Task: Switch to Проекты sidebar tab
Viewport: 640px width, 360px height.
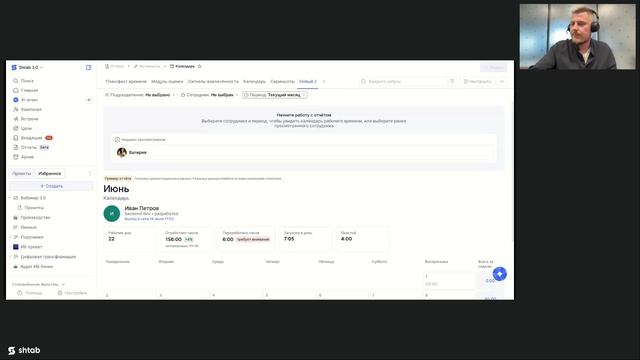Action: click(22, 173)
